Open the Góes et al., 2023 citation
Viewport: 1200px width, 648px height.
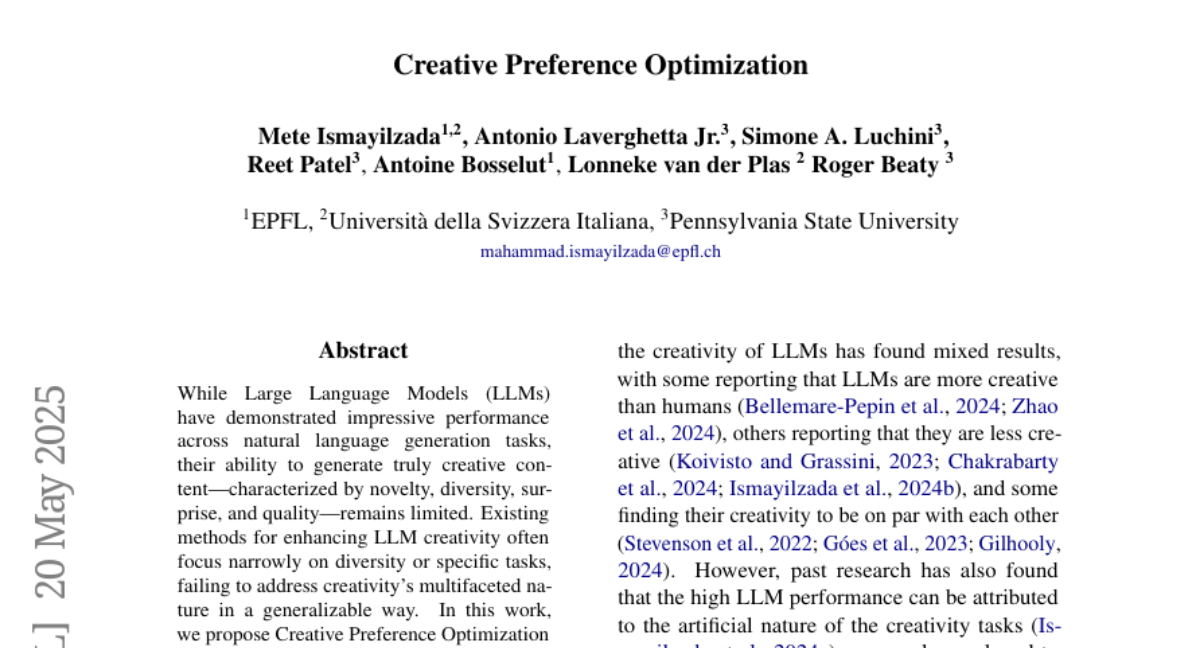tap(895, 544)
